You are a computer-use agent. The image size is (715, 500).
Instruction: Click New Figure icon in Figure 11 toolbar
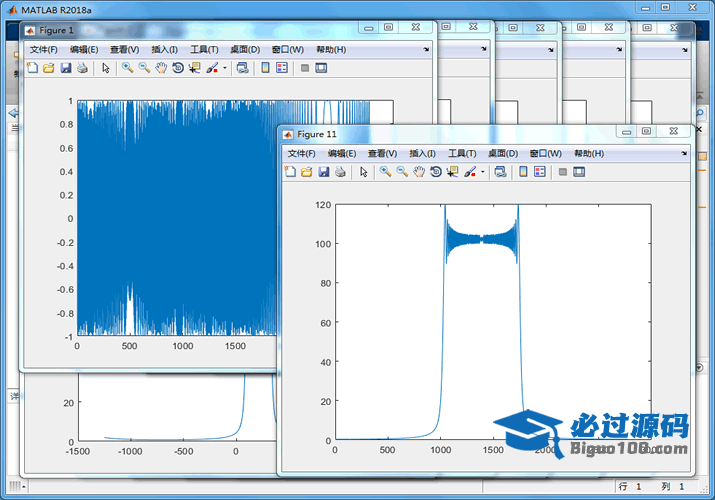[x=290, y=172]
